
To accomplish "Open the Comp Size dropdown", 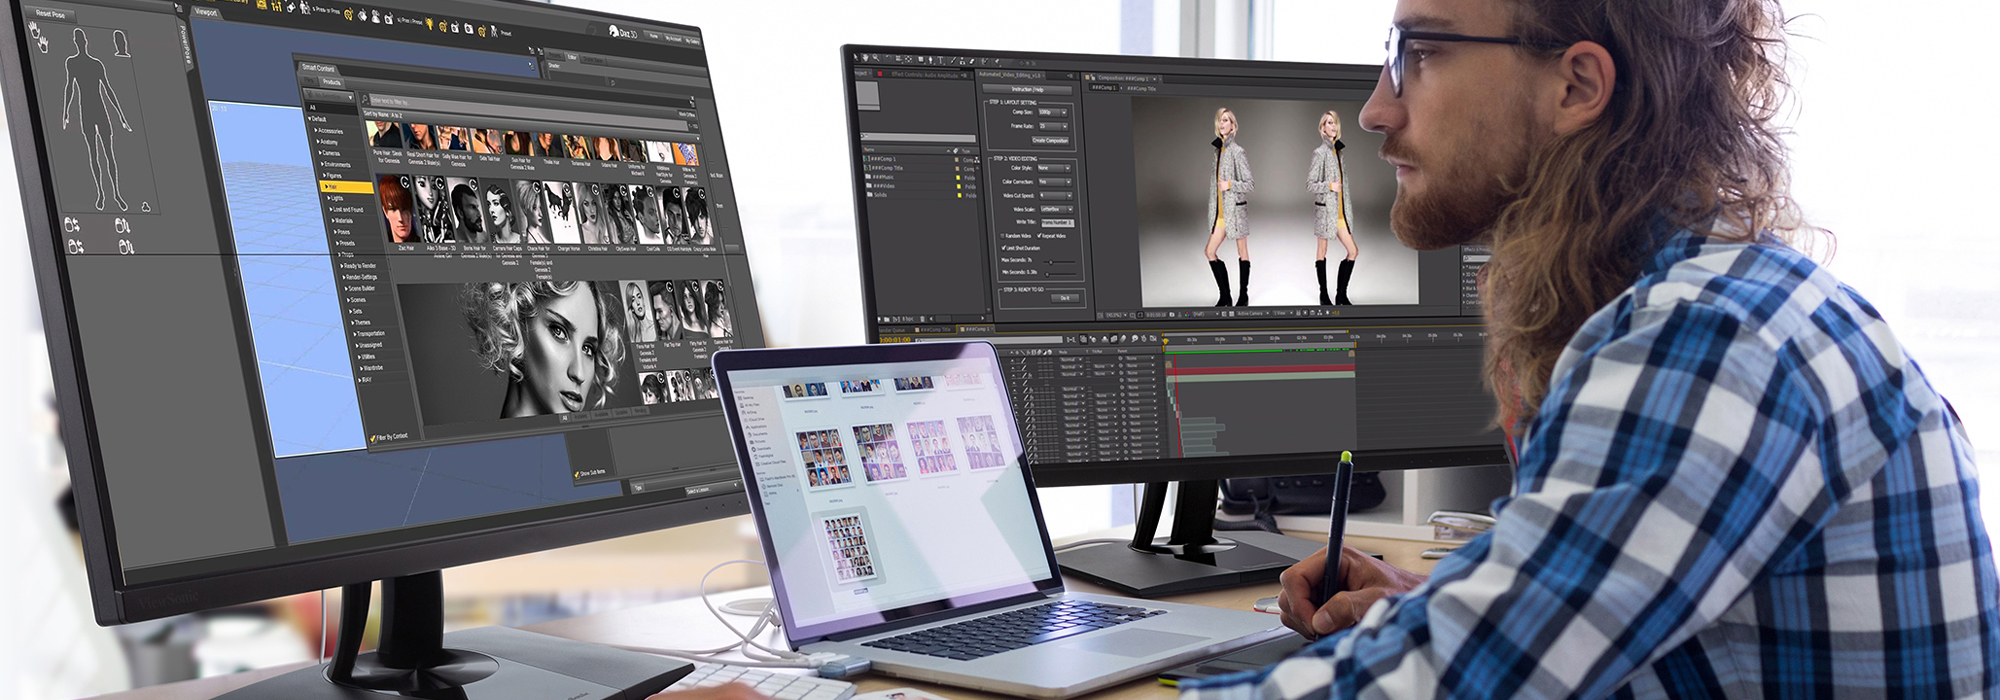I will (x=1052, y=112).
